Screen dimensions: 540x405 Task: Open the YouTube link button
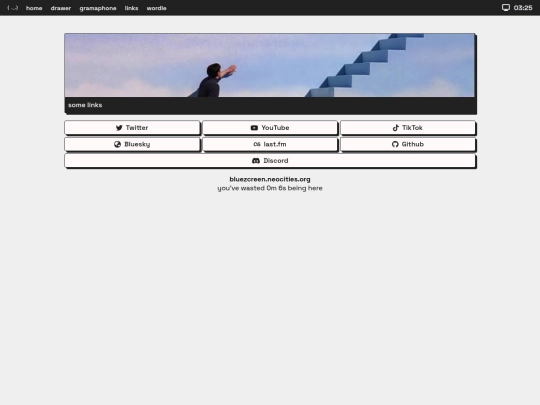pyautogui.click(x=270, y=128)
